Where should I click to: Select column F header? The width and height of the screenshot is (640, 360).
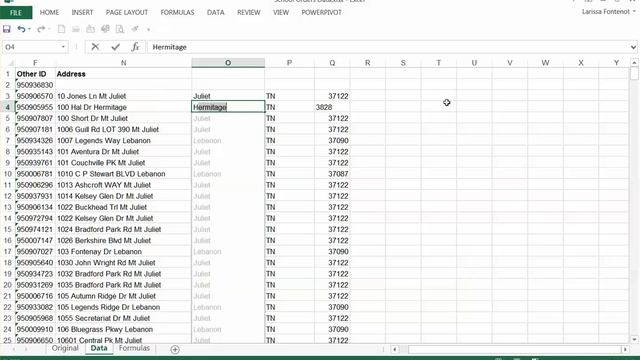[x=35, y=63]
